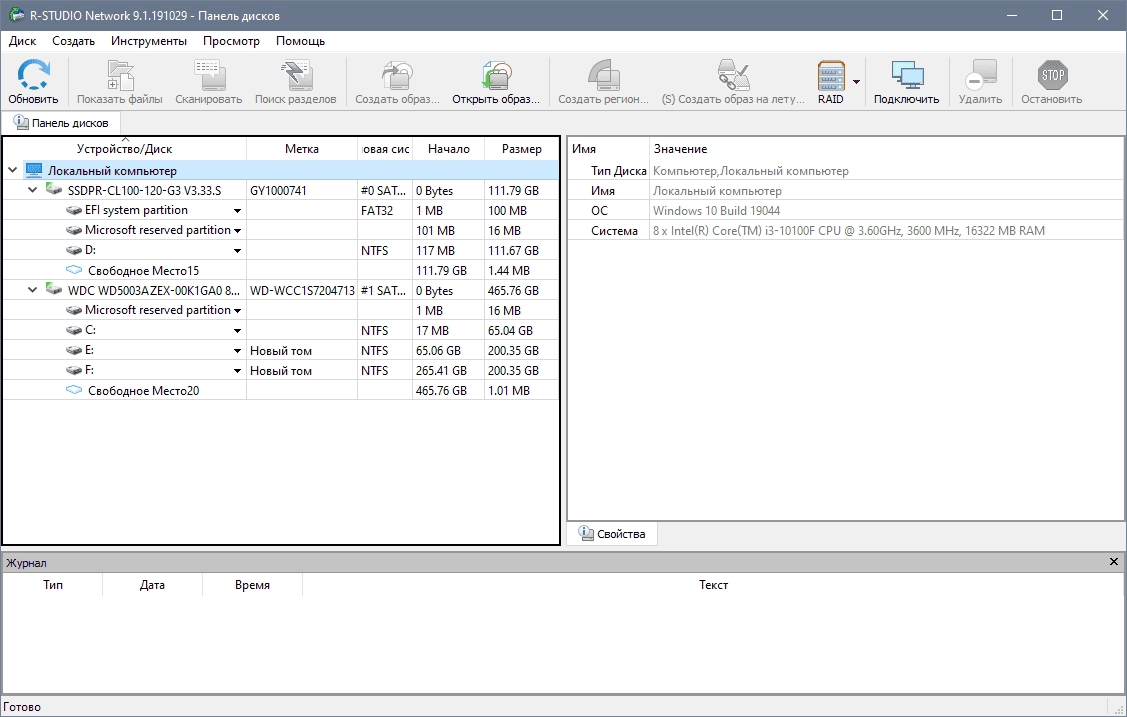Select Свободное Место15 free space icon
Image resolution: width=1127 pixels, height=717 pixels.
pyautogui.click(x=74, y=270)
